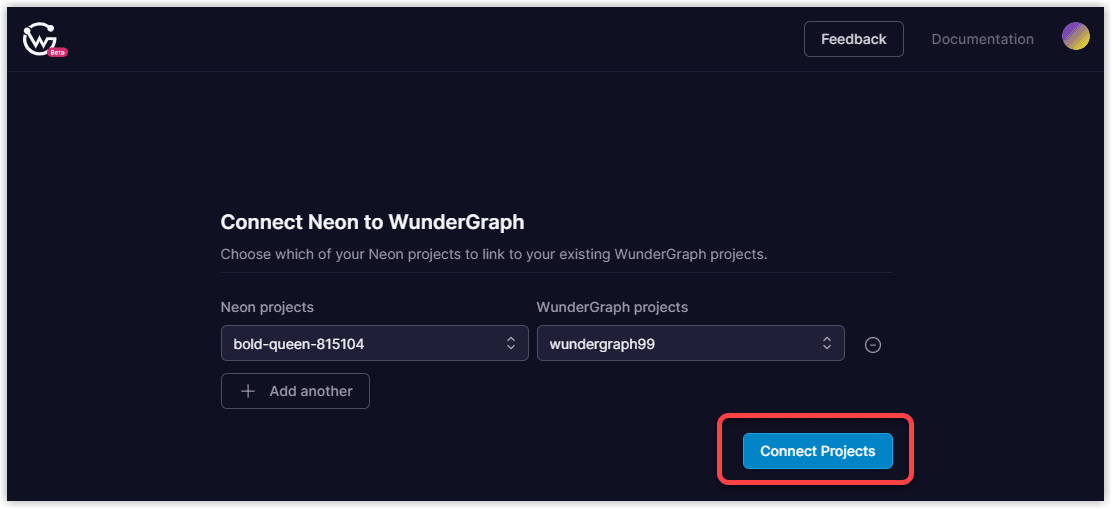Click the bold-queen-815104 selected value

[x=299, y=344]
